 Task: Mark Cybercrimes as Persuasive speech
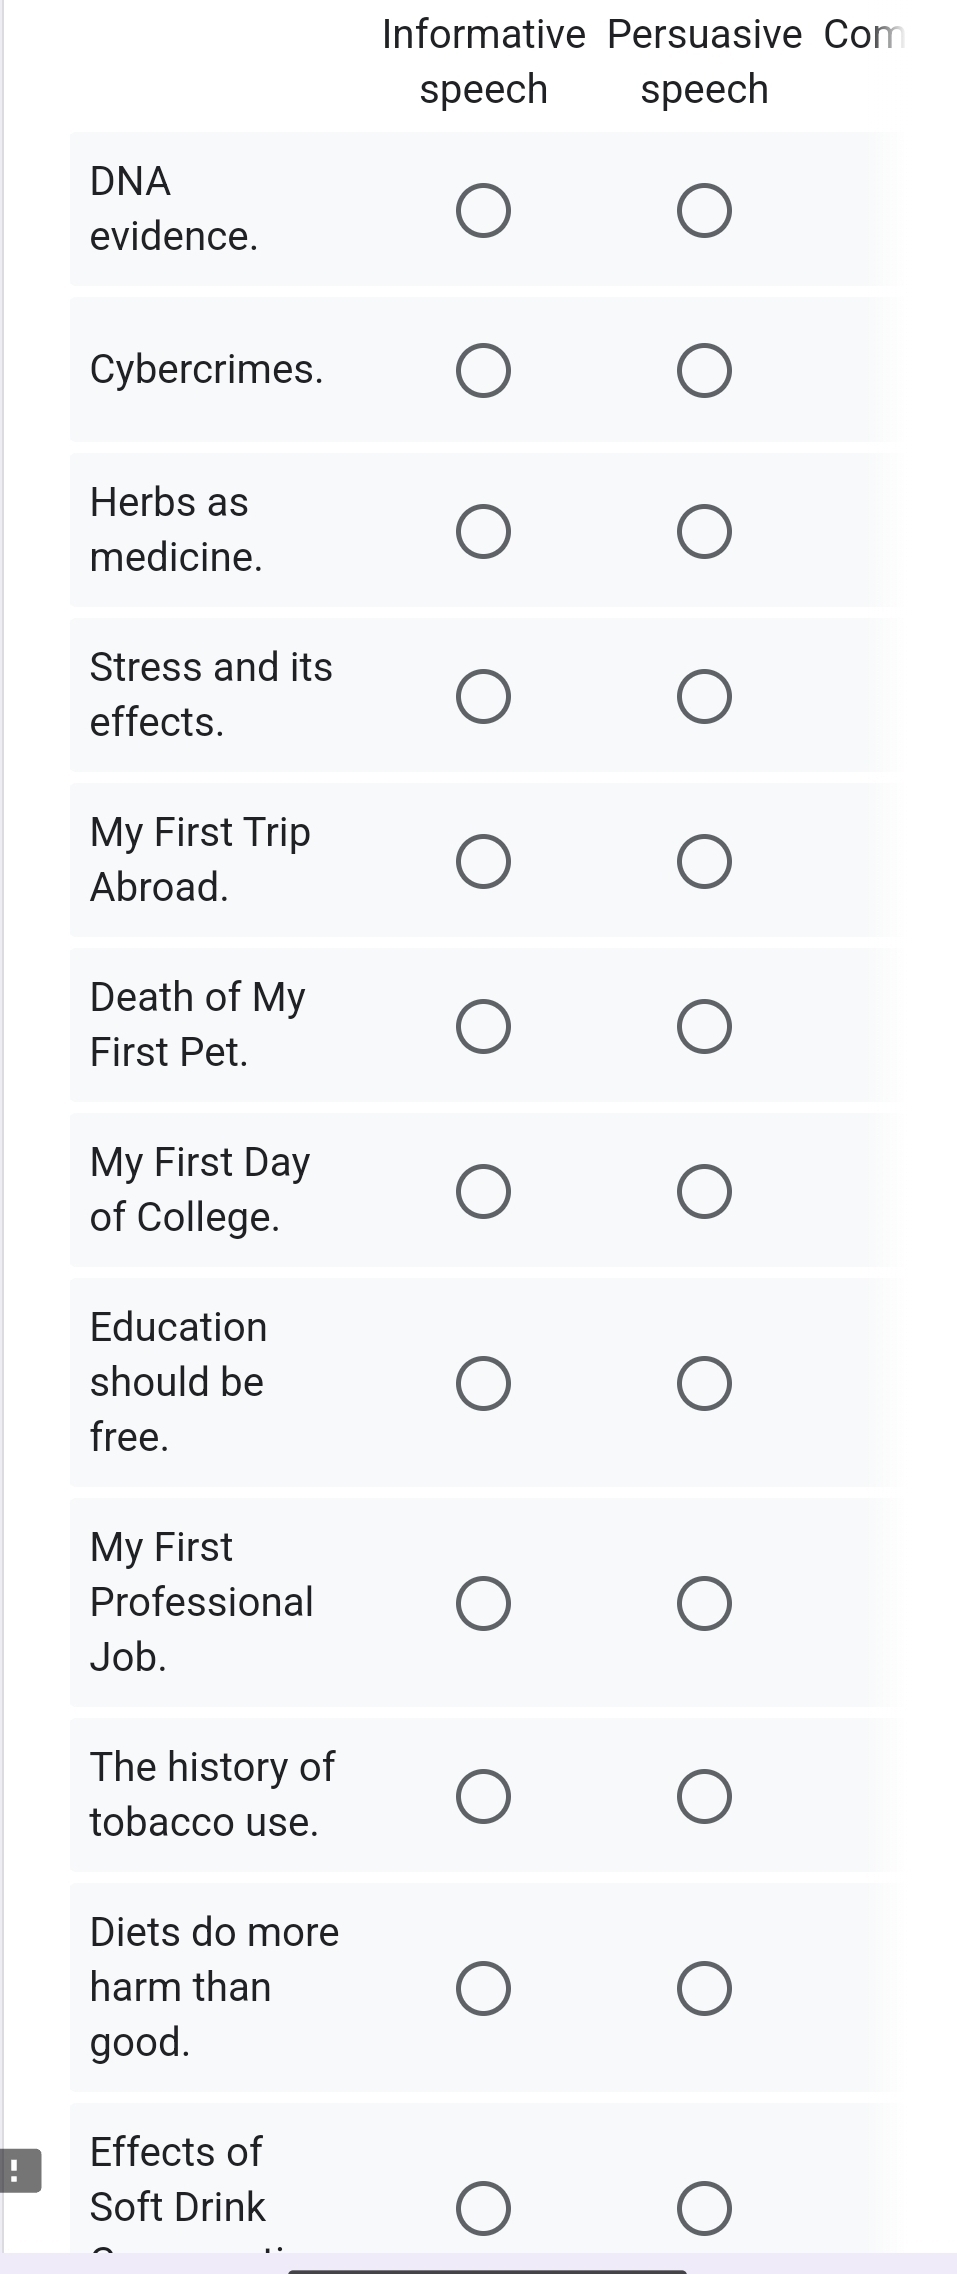pos(704,371)
